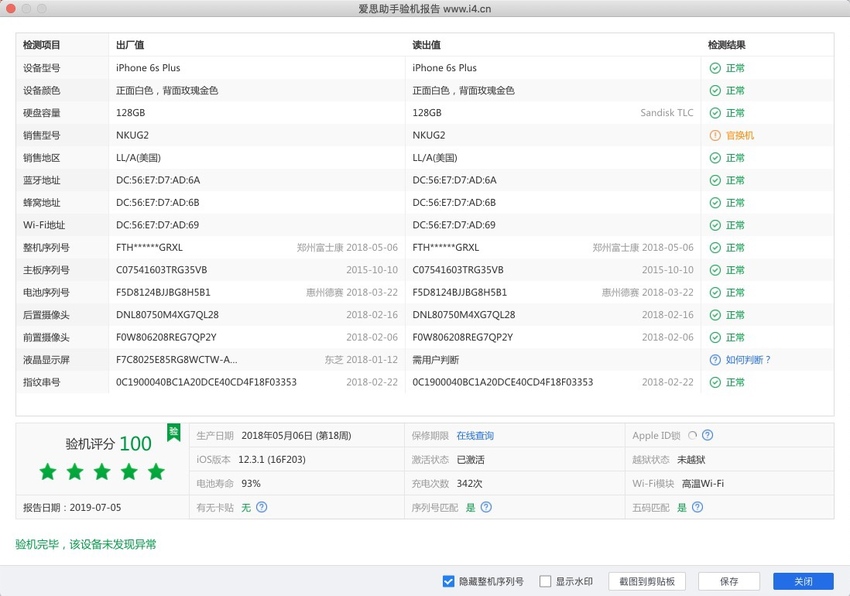Click the 已激活 activation status value
The image size is (850, 596).
[471, 459]
